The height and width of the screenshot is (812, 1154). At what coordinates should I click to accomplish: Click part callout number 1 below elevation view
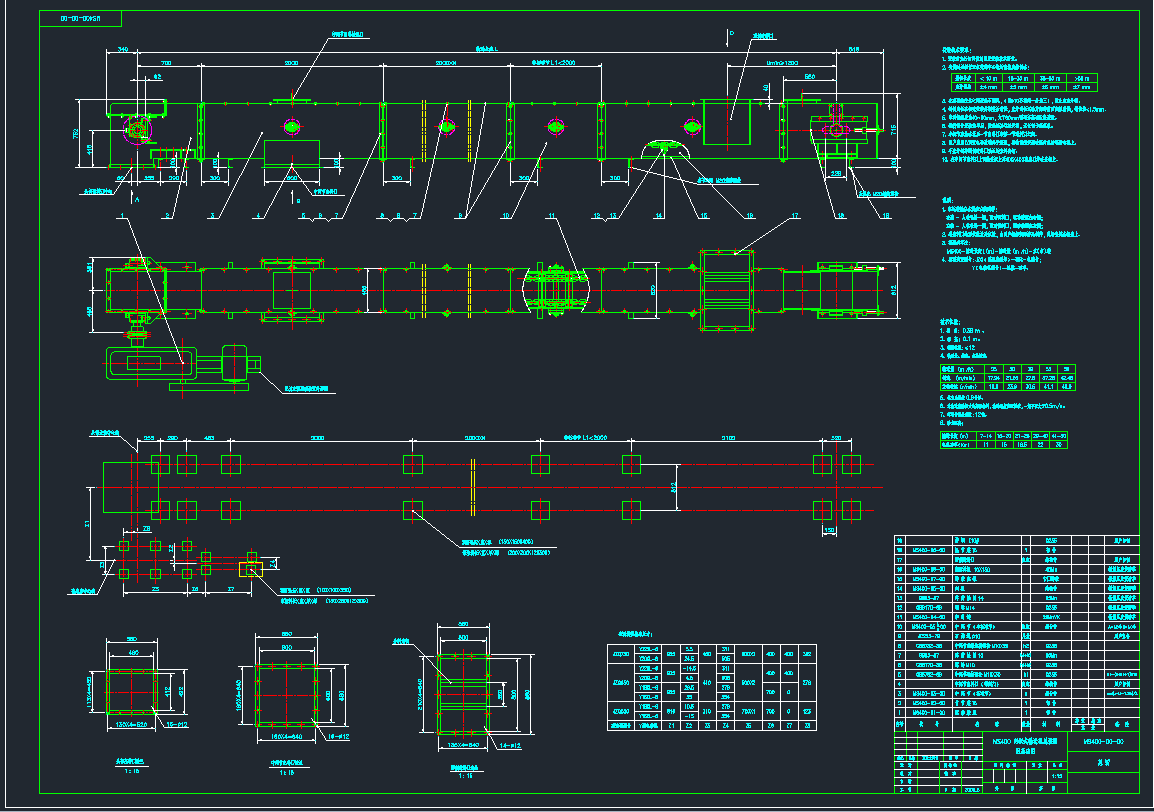point(122,216)
